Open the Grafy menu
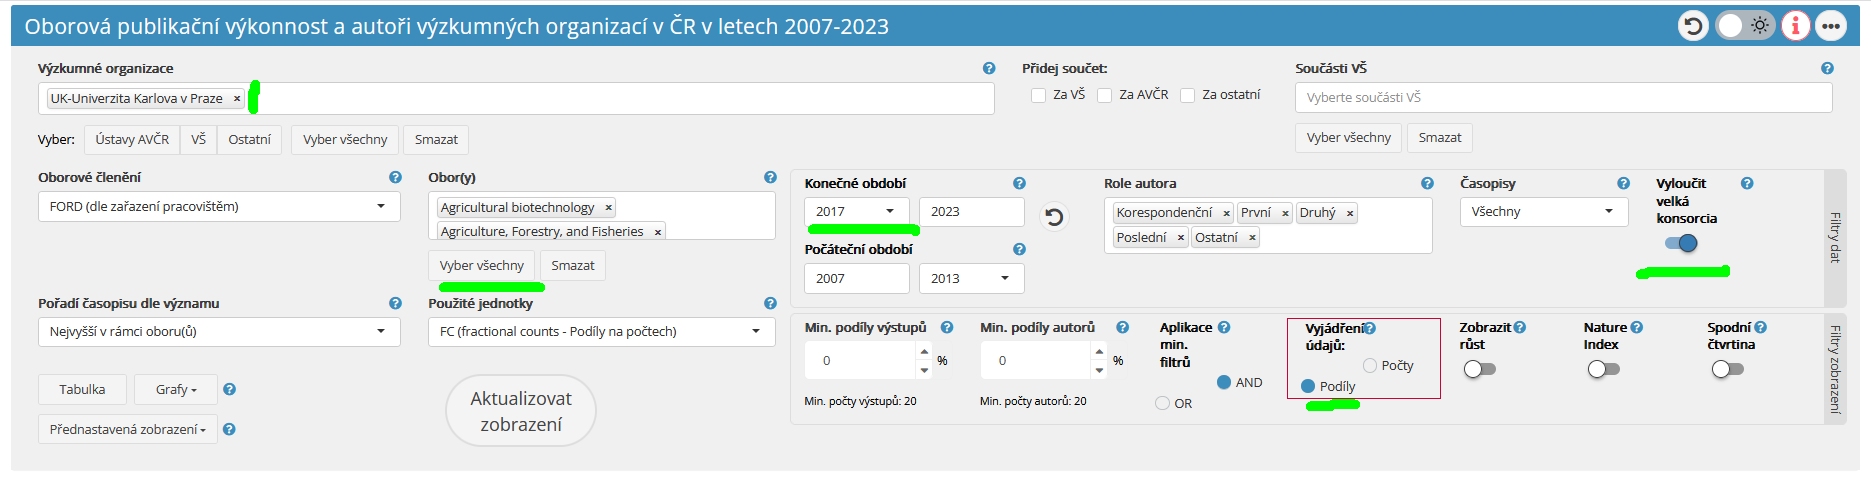Screen dimensions: 1871x478 [177, 390]
